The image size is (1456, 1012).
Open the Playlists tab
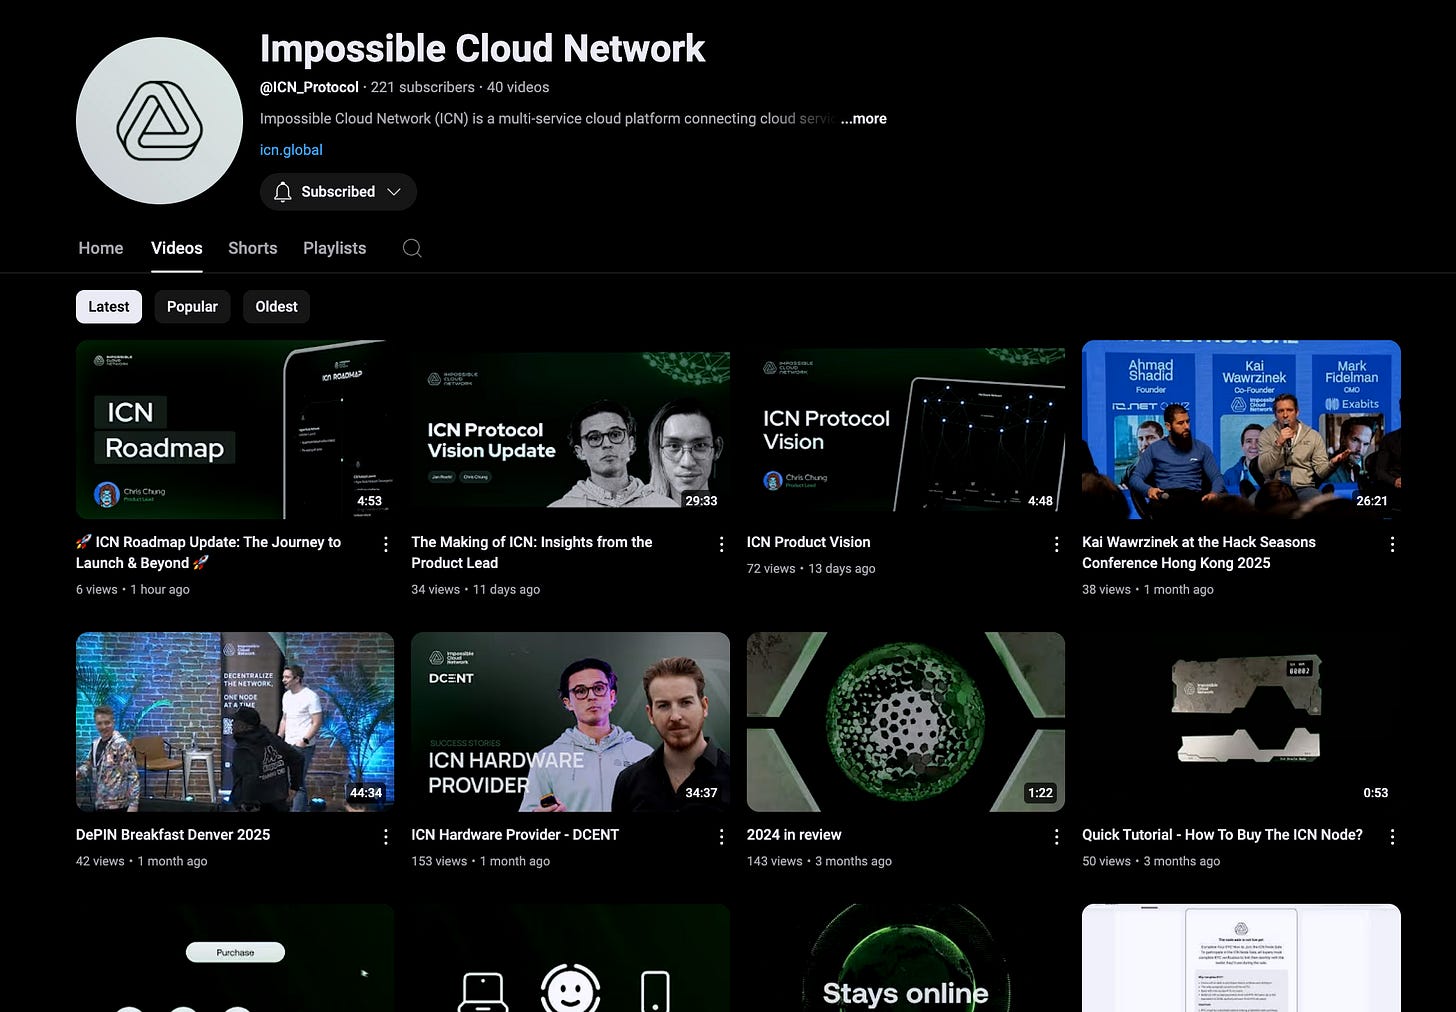335,248
